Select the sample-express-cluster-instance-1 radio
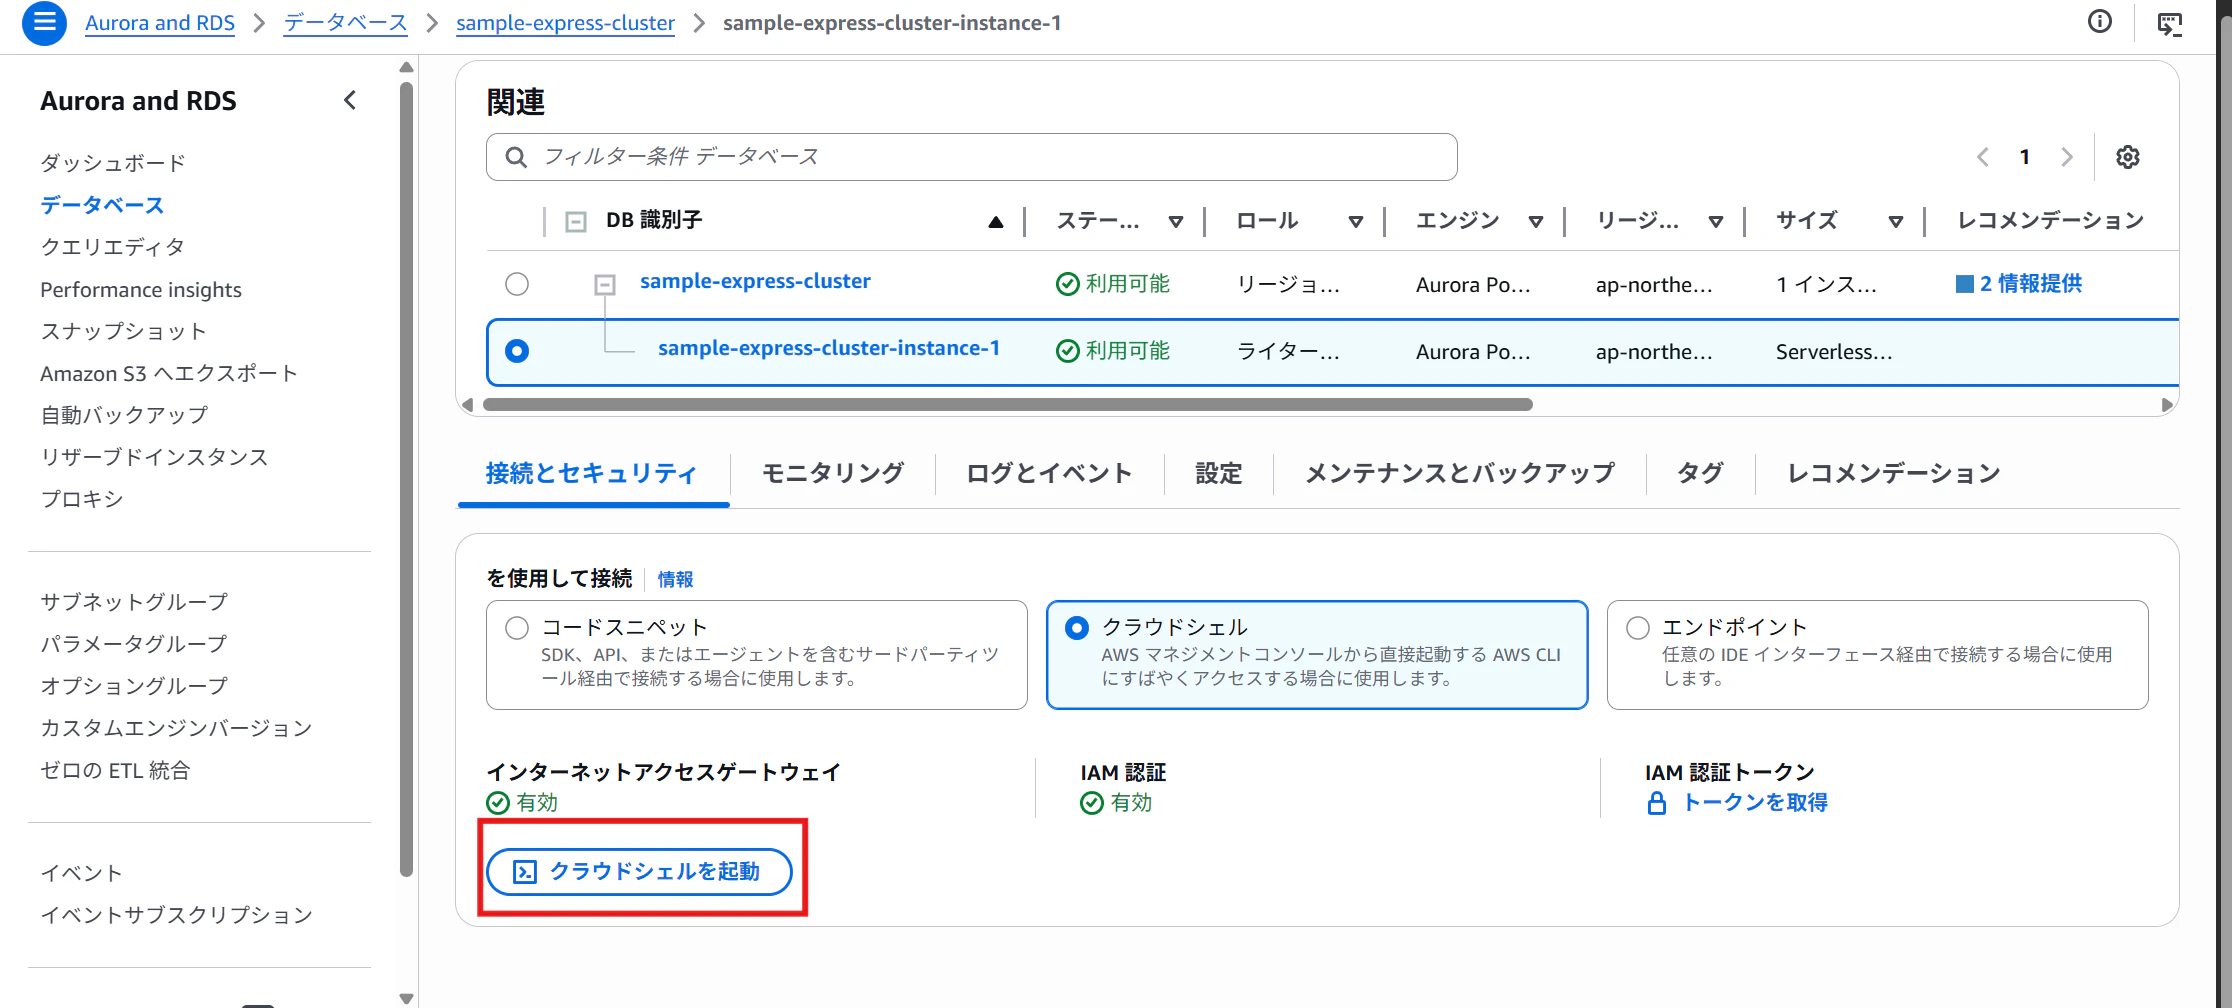Screen dimensions: 2232x1008 [517, 351]
